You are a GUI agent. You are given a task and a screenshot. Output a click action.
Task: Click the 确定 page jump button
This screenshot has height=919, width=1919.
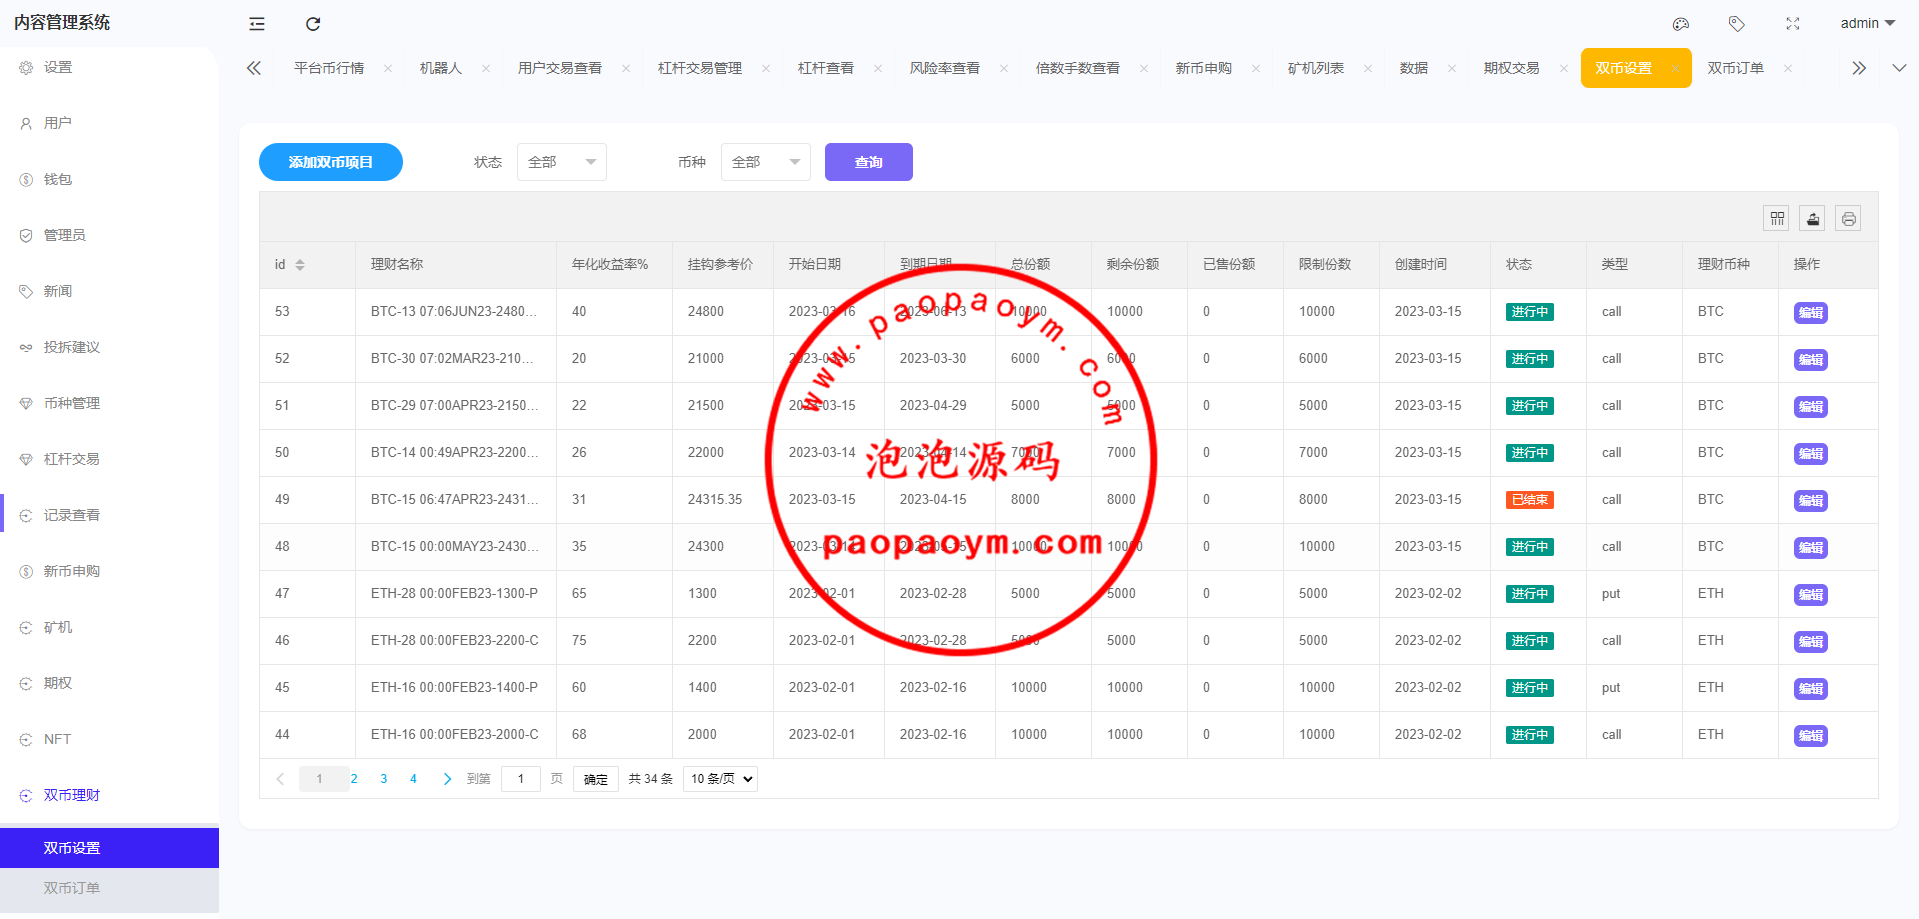coord(596,779)
